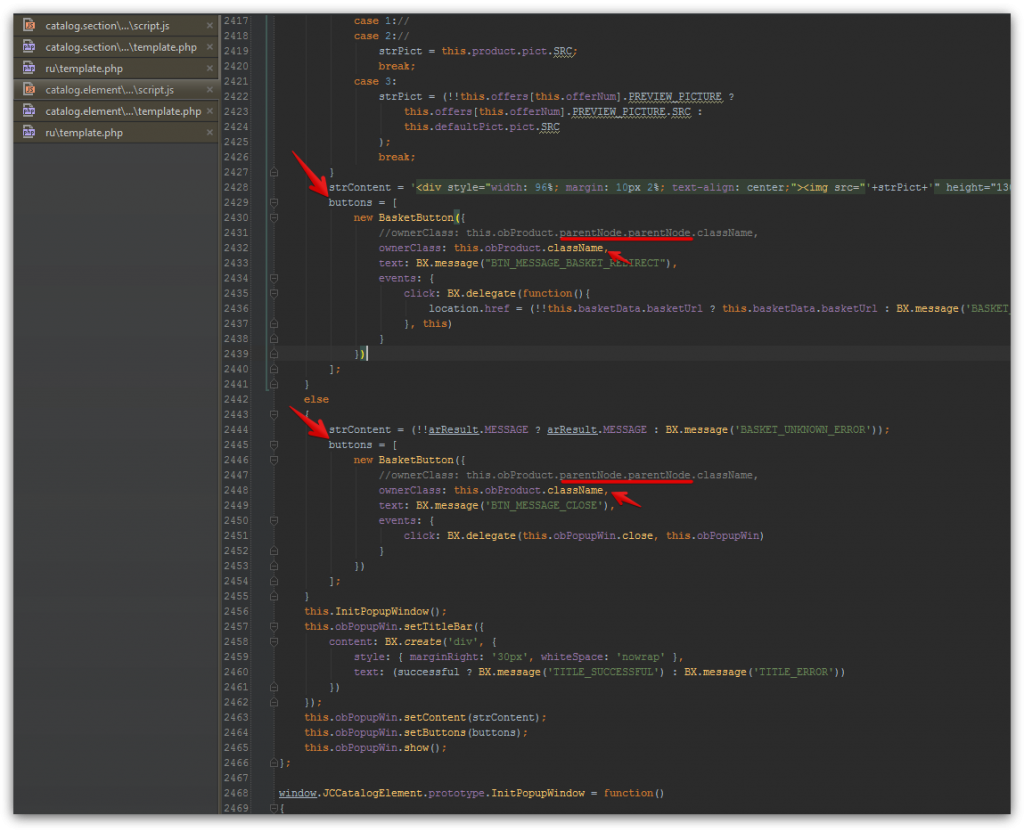Click 'this.obPopupWin.close' on line 2451
Image resolution: width=1024 pixels, height=832 pixels.
pos(588,536)
